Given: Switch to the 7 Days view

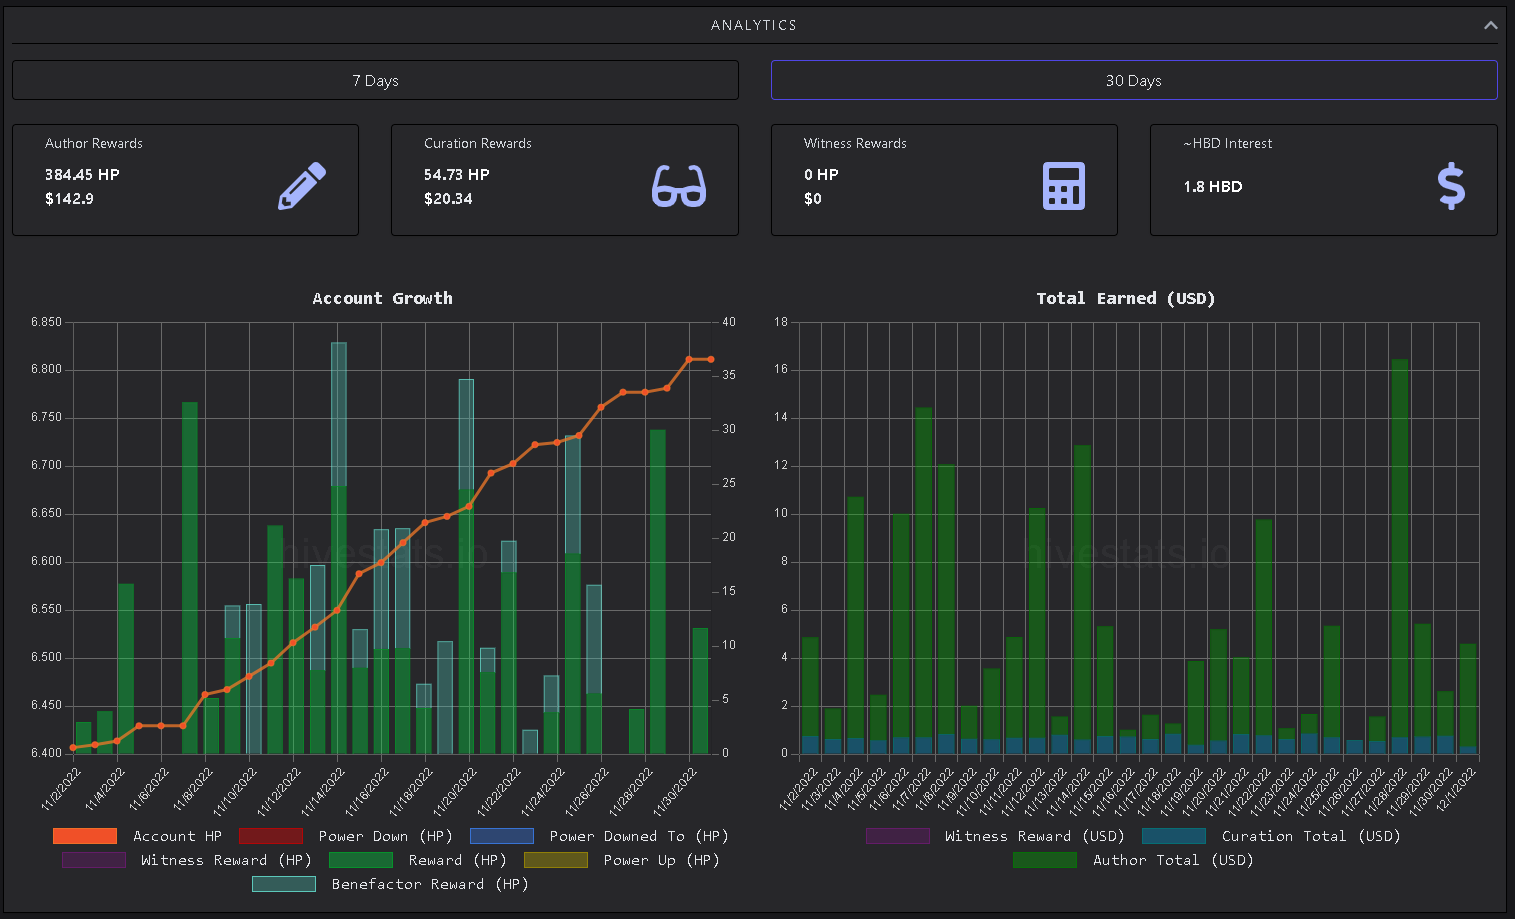Looking at the screenshot, I should click(x=375, y=80).
